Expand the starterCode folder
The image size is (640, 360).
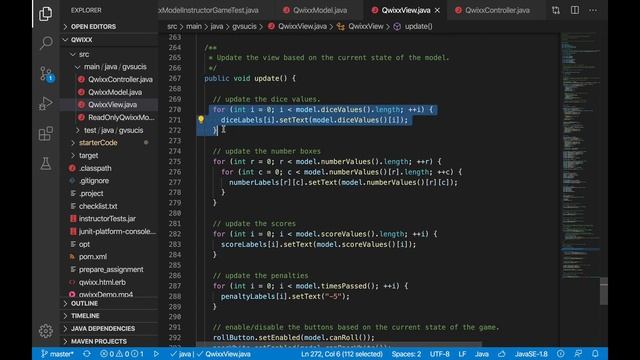coord(98,143)
